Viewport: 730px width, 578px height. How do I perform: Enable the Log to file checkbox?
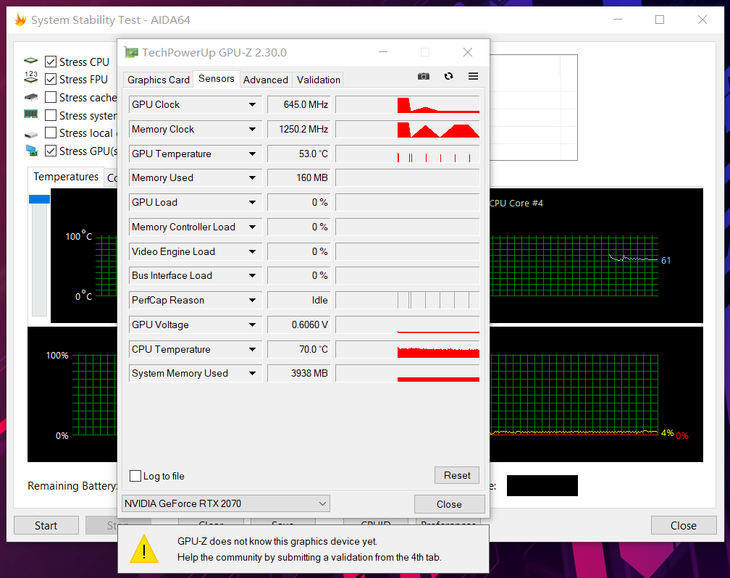[136, 476]
